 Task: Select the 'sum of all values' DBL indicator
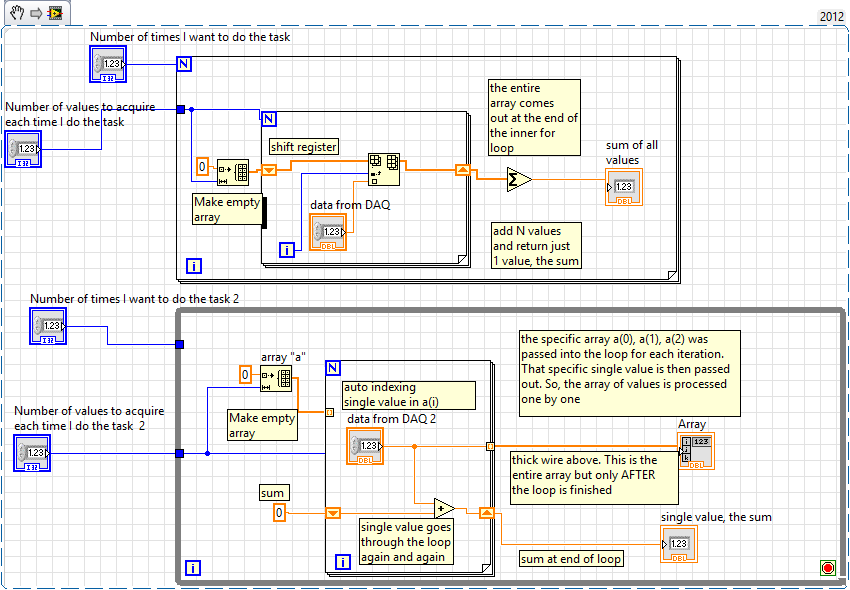tap(624, 187)
